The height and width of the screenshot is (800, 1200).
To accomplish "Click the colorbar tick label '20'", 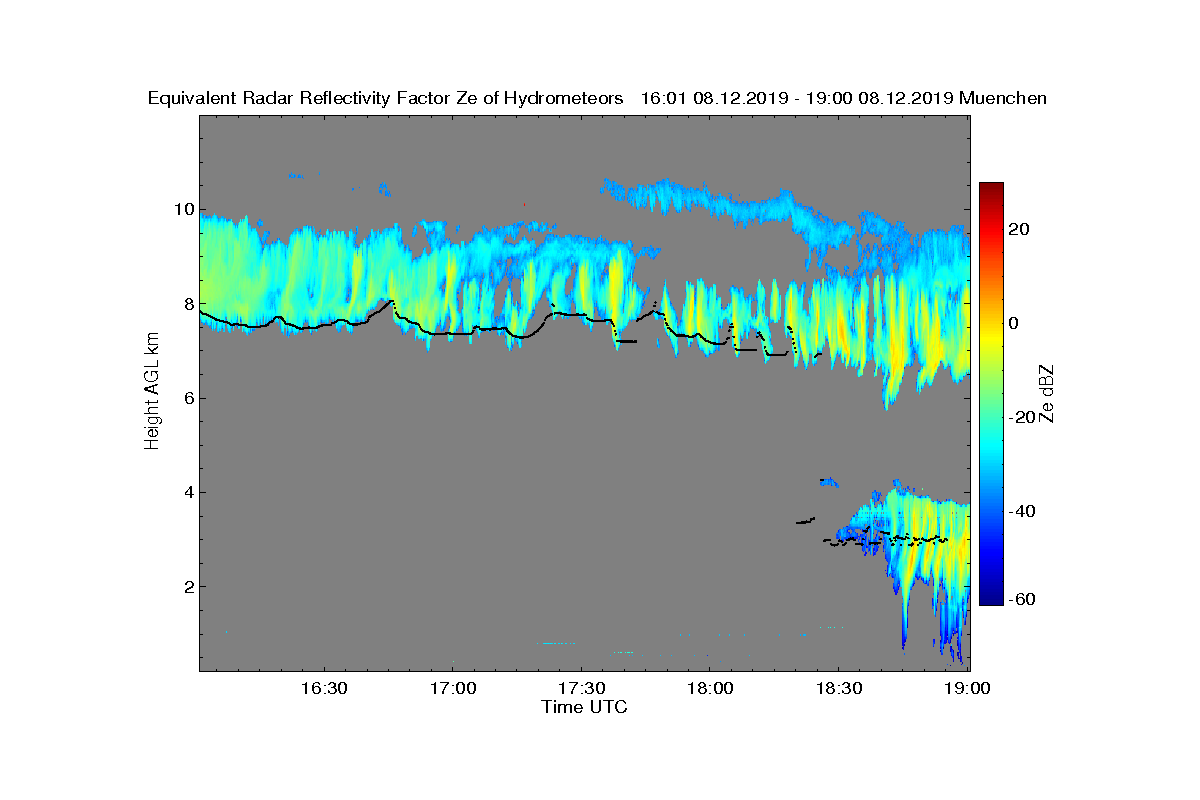I will 1020,229.
